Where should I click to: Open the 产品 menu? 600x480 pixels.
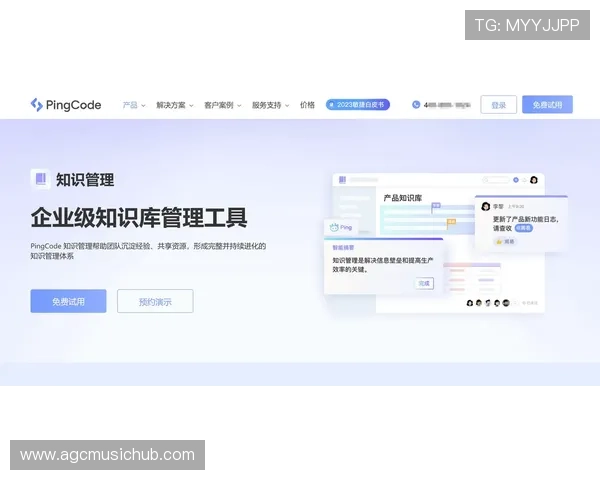tap(130, 105)
